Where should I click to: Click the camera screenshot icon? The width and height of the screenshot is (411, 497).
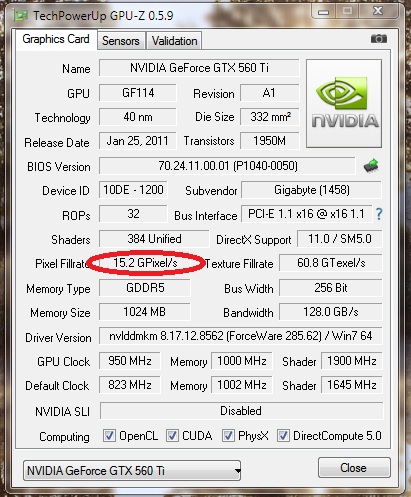379,39
